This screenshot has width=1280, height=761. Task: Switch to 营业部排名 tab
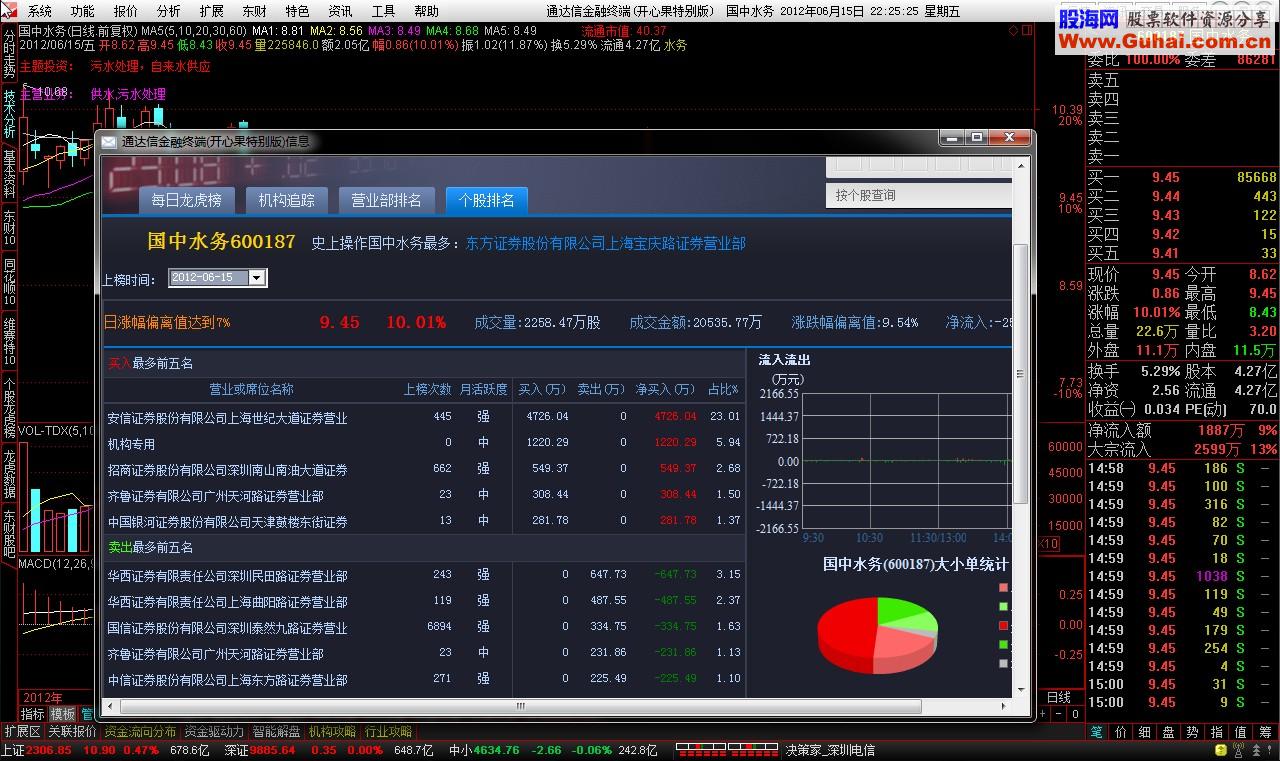click(386, 200)
